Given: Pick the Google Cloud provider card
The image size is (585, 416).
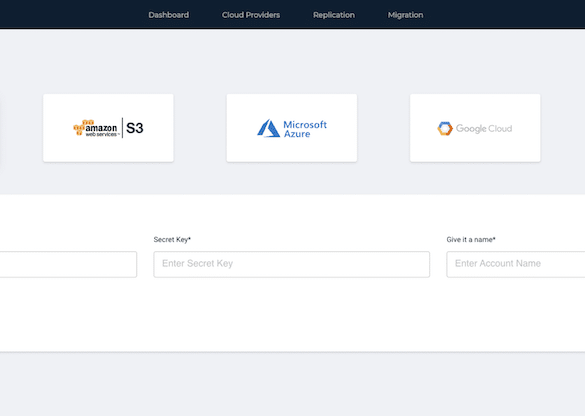Looking at the screenshot, I should tap(475, 128).
